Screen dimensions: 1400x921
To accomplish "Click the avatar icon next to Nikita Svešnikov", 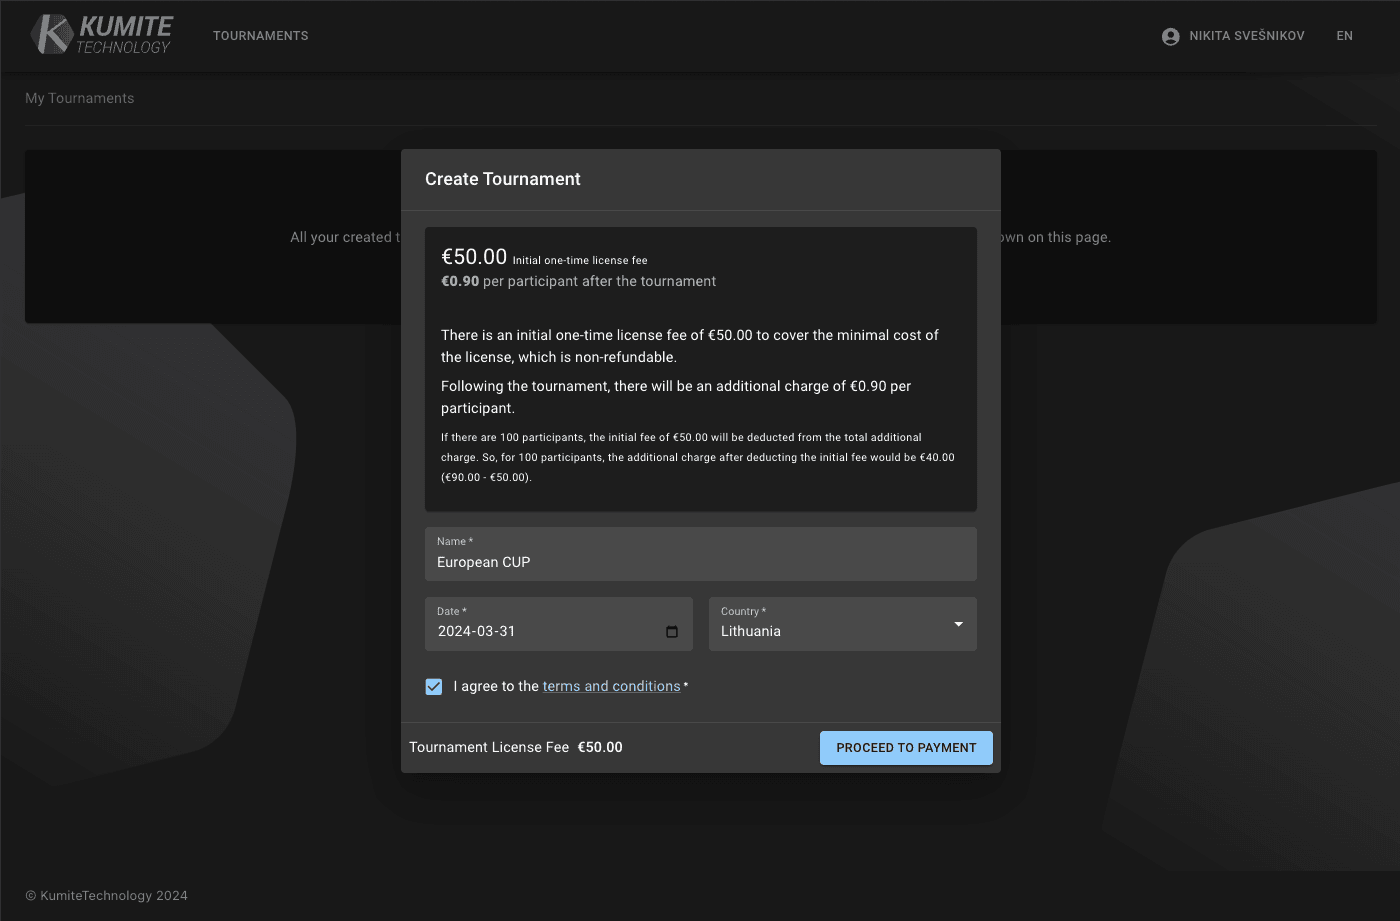I will (x=1169, y=35).
